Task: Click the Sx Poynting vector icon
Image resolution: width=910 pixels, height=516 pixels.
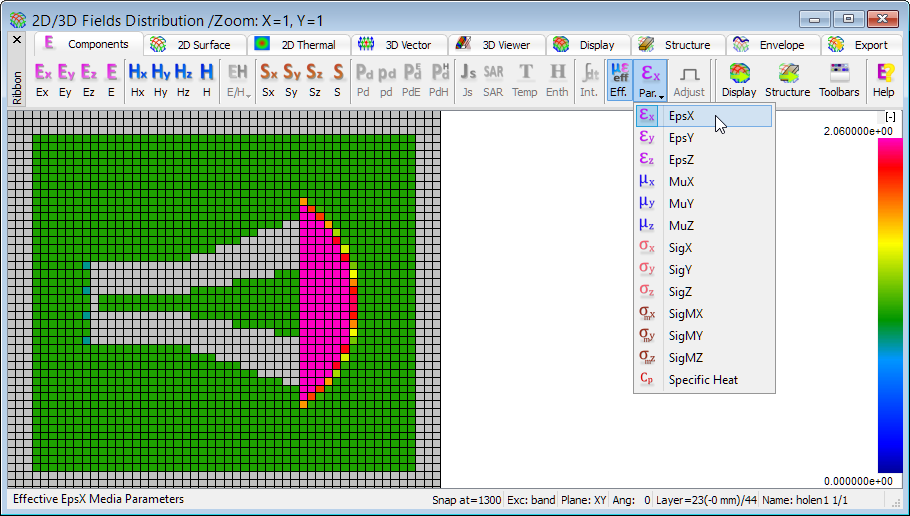Action: [x=268, y=79]
